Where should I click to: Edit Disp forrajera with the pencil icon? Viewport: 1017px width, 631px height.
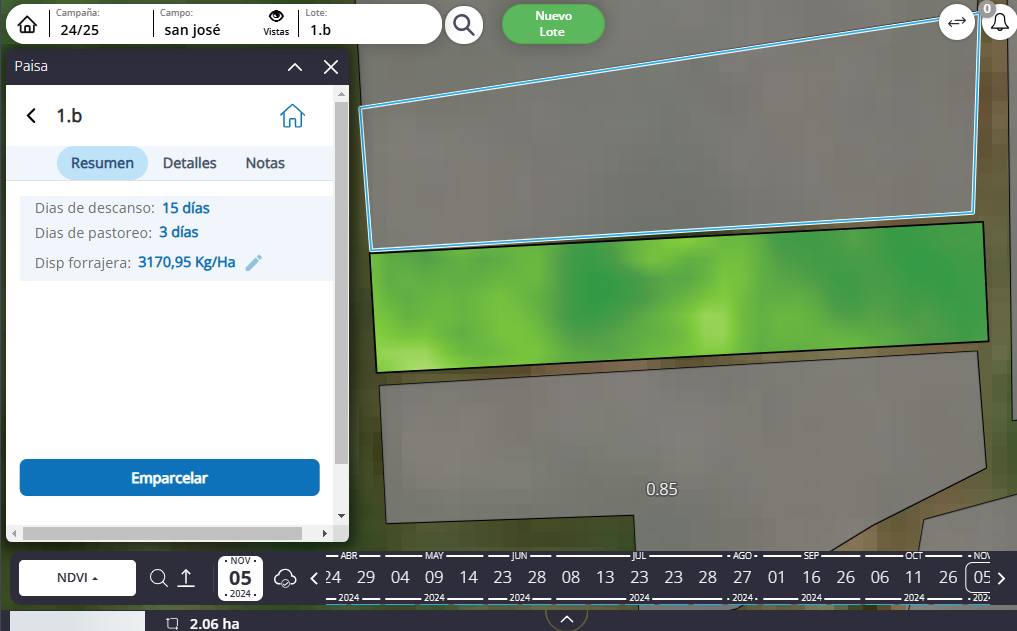[254, 262]
